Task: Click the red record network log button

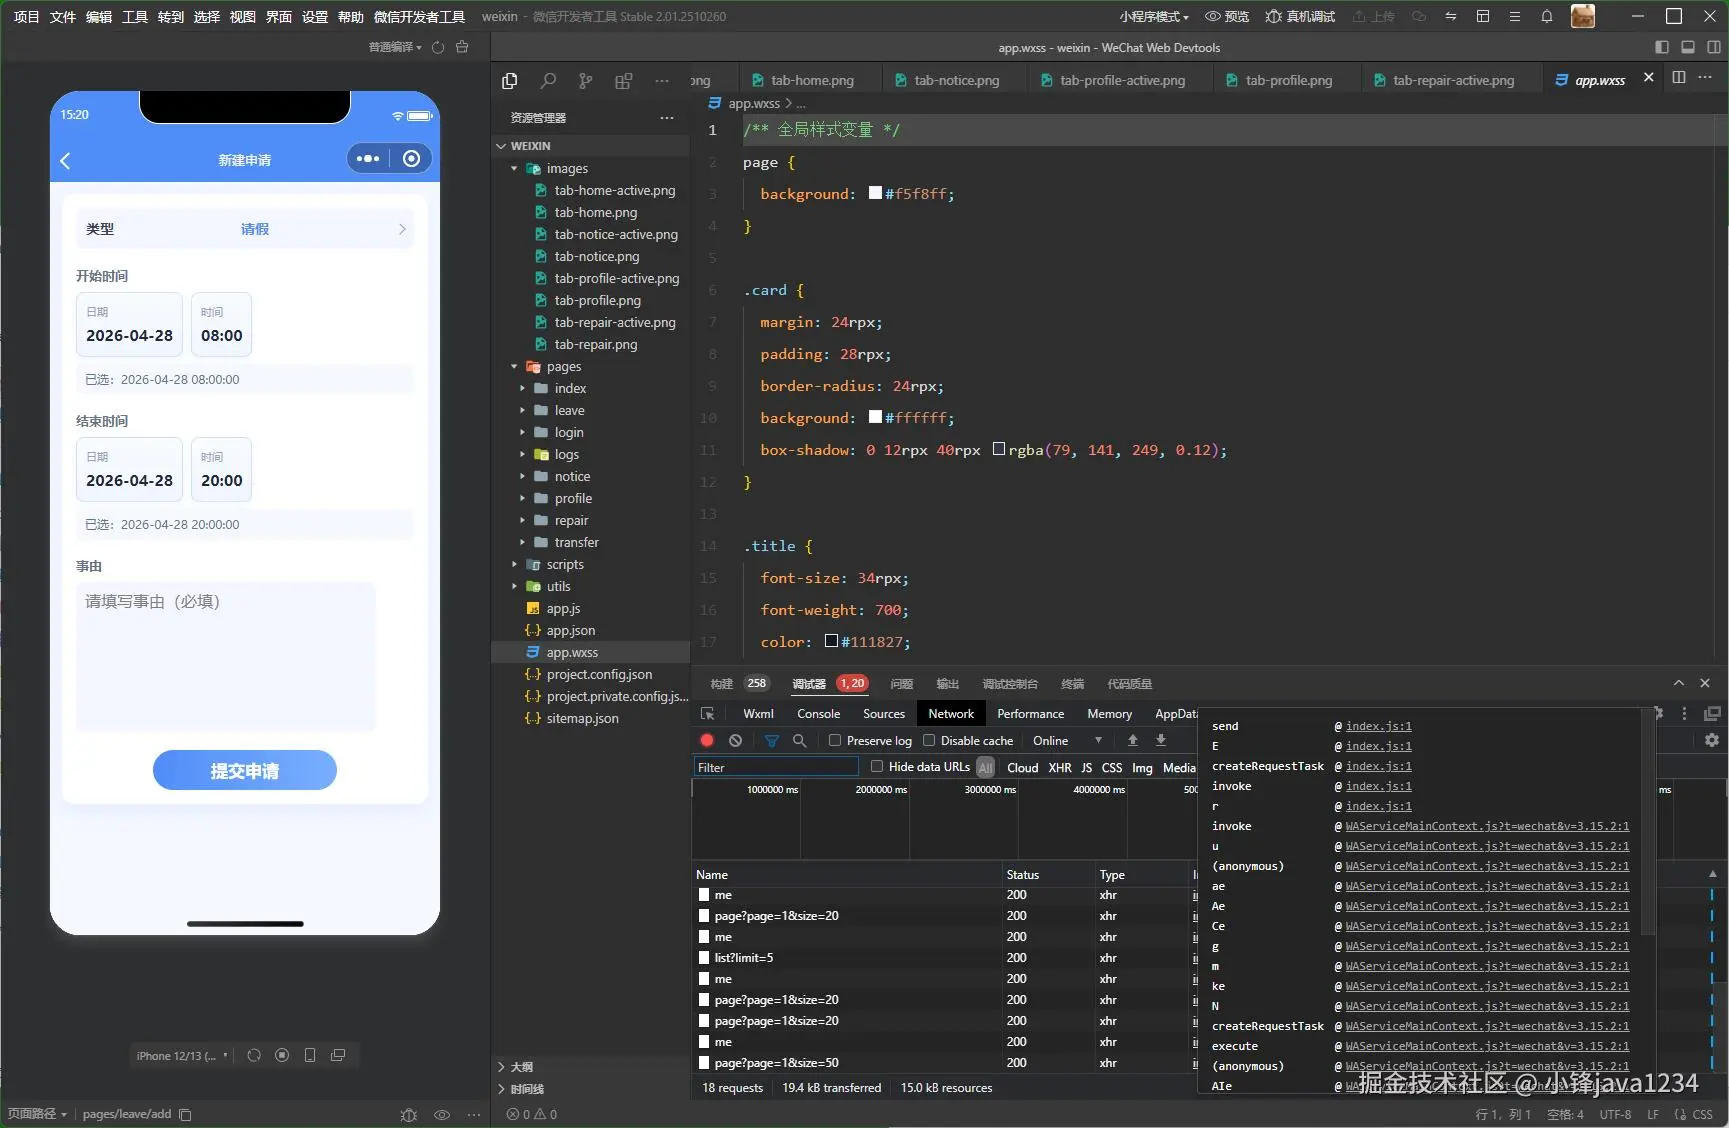Action: click(707, 741)
